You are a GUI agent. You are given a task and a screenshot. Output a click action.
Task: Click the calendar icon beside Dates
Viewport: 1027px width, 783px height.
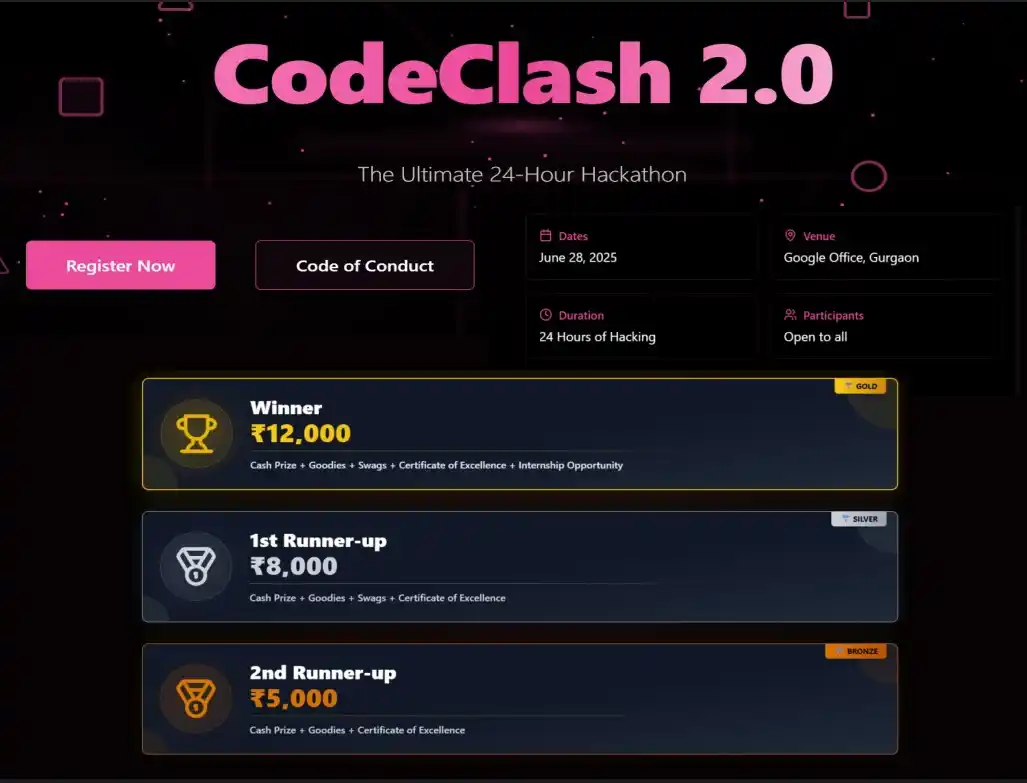[x=546, y=235]
